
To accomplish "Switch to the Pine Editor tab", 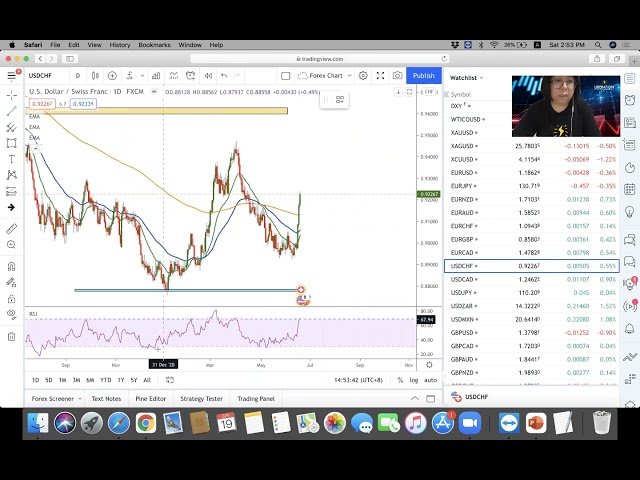I will [153, 399].
